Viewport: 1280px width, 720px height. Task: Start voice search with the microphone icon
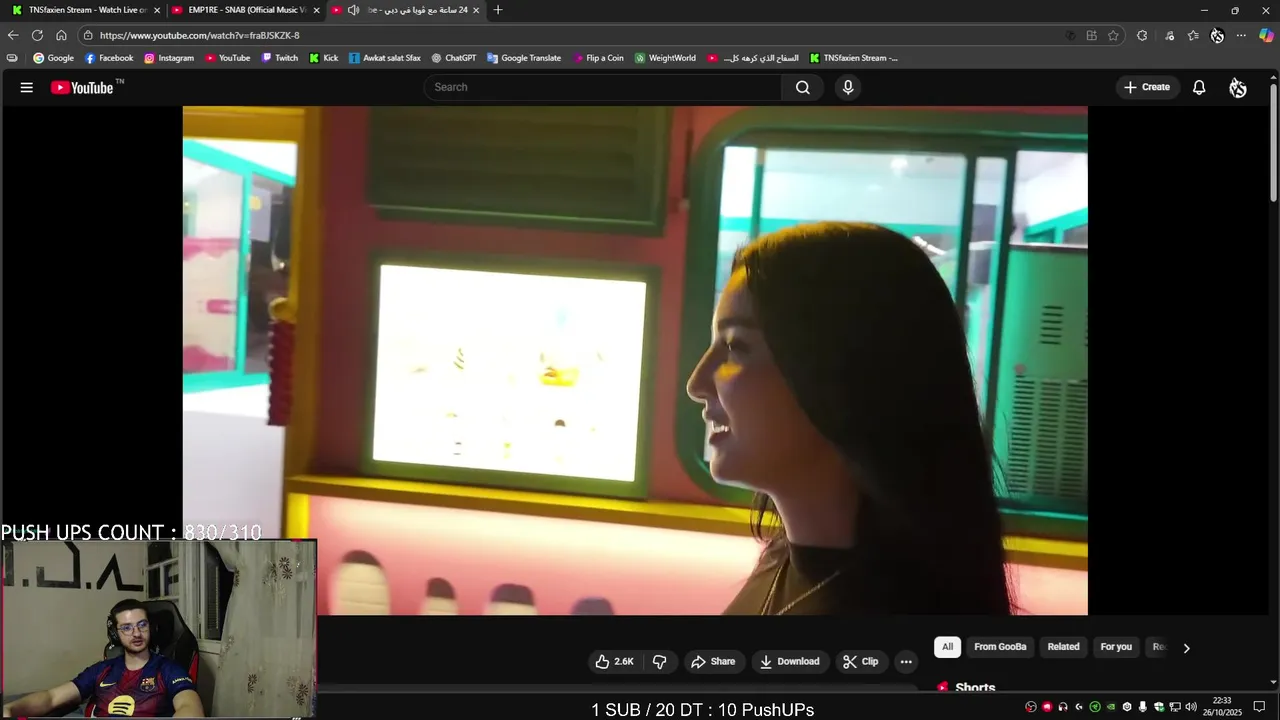click(x=848, y=87)
